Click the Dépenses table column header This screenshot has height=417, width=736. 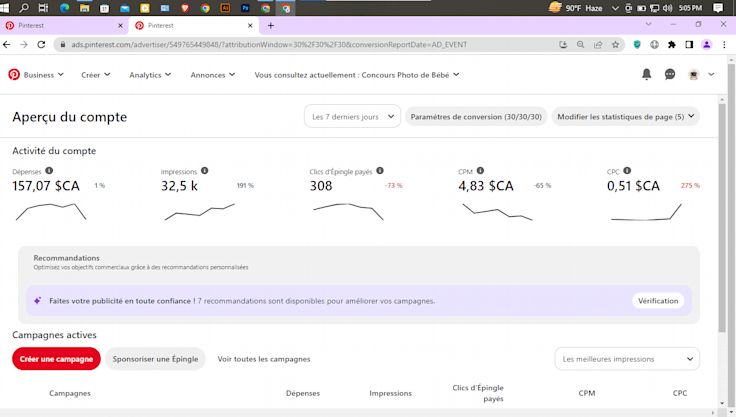(x=303, y=393)
